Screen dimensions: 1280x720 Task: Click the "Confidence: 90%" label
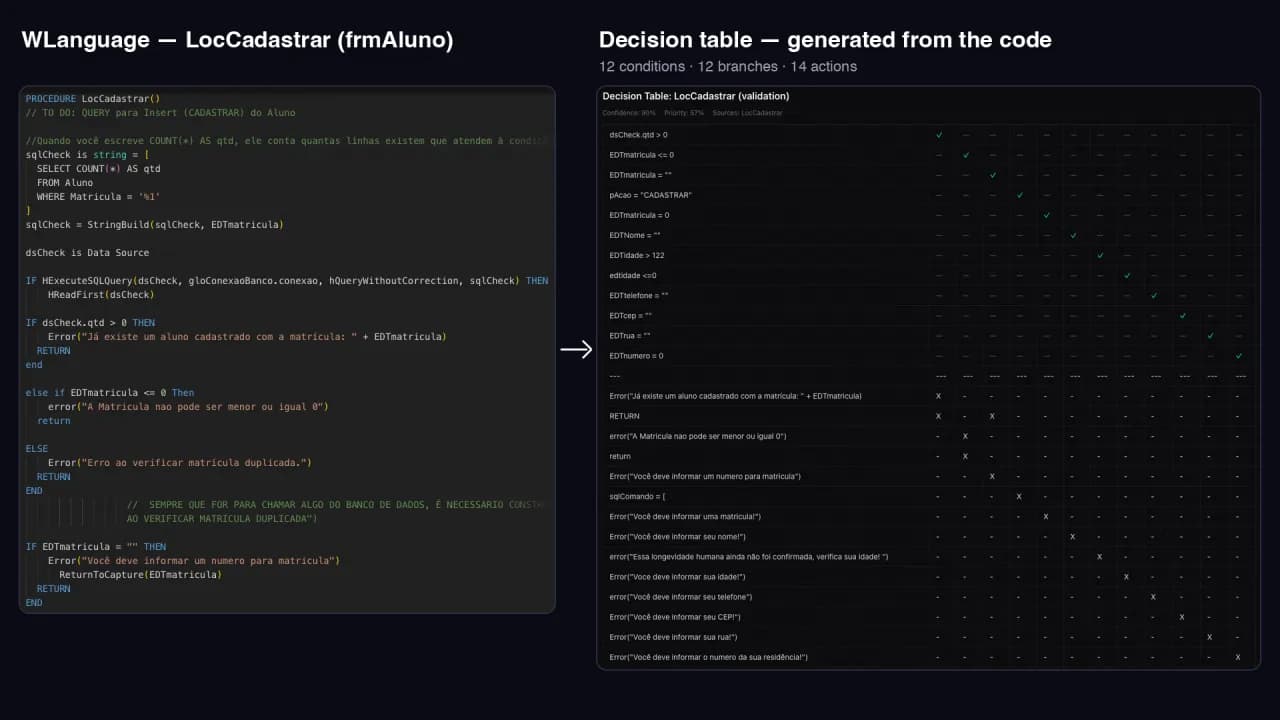(x=629, y=113)
